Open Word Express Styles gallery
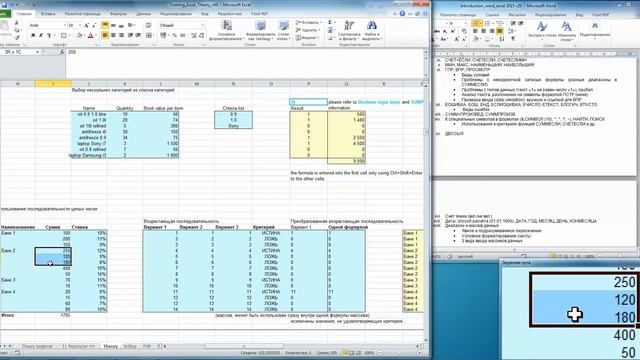The width and height of the screenshot is (640, 360). (x=542, y=30)
